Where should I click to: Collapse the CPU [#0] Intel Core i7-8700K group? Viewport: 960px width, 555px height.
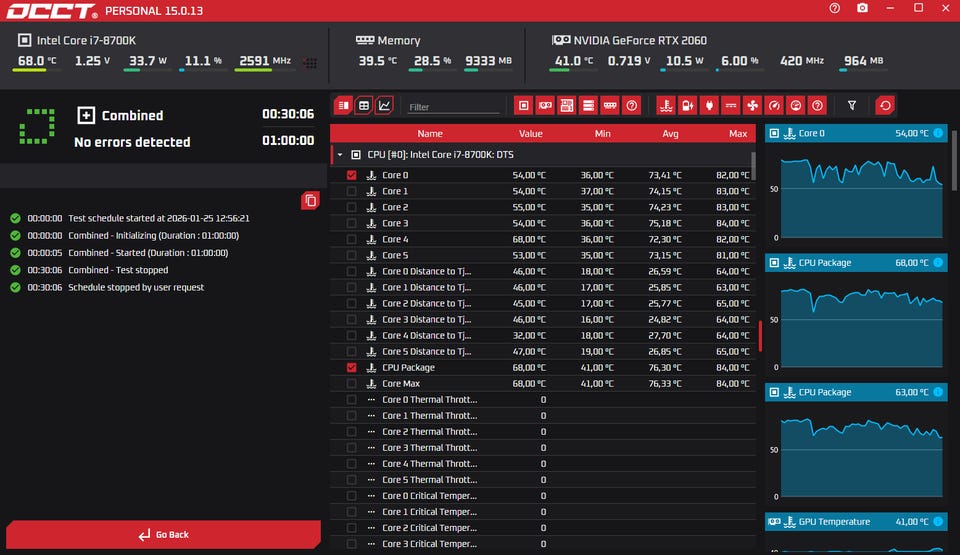click(x=340, y=155)
